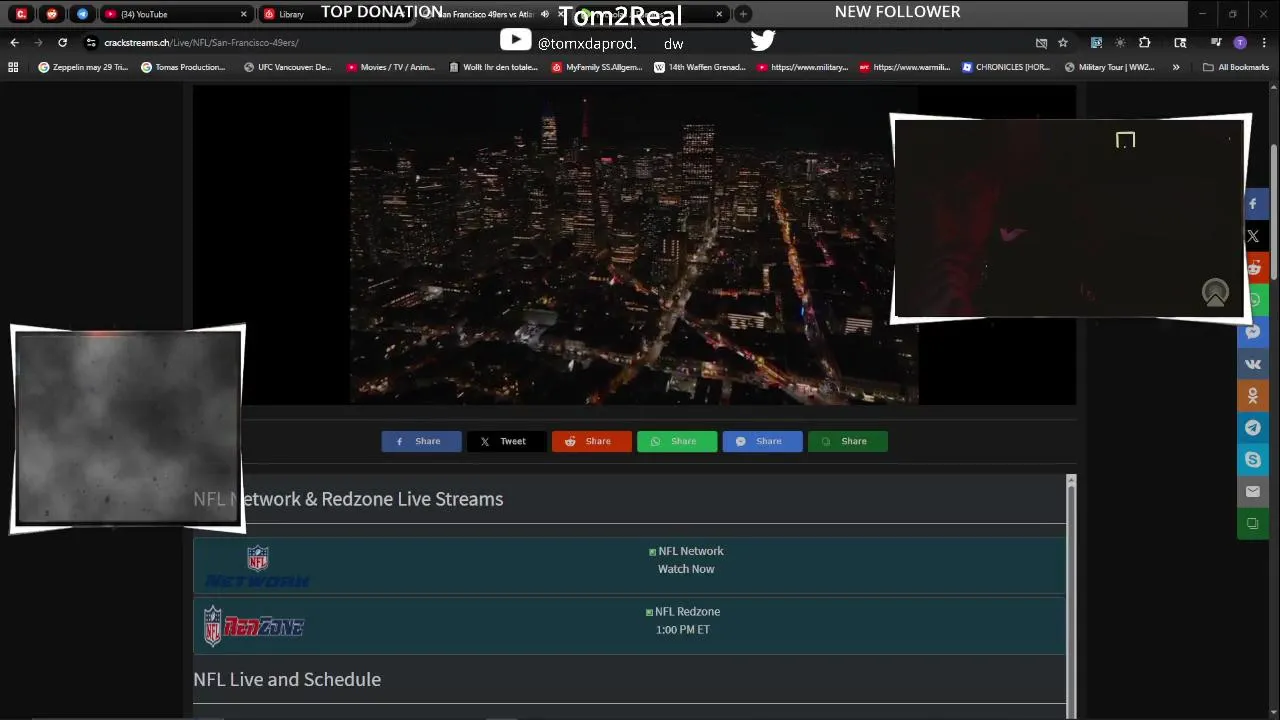Image resolution: width=1280 pixels, height=720 pixels.
Task: Open the NFL Network Watch Now link
Action: (x=686, y=569)
